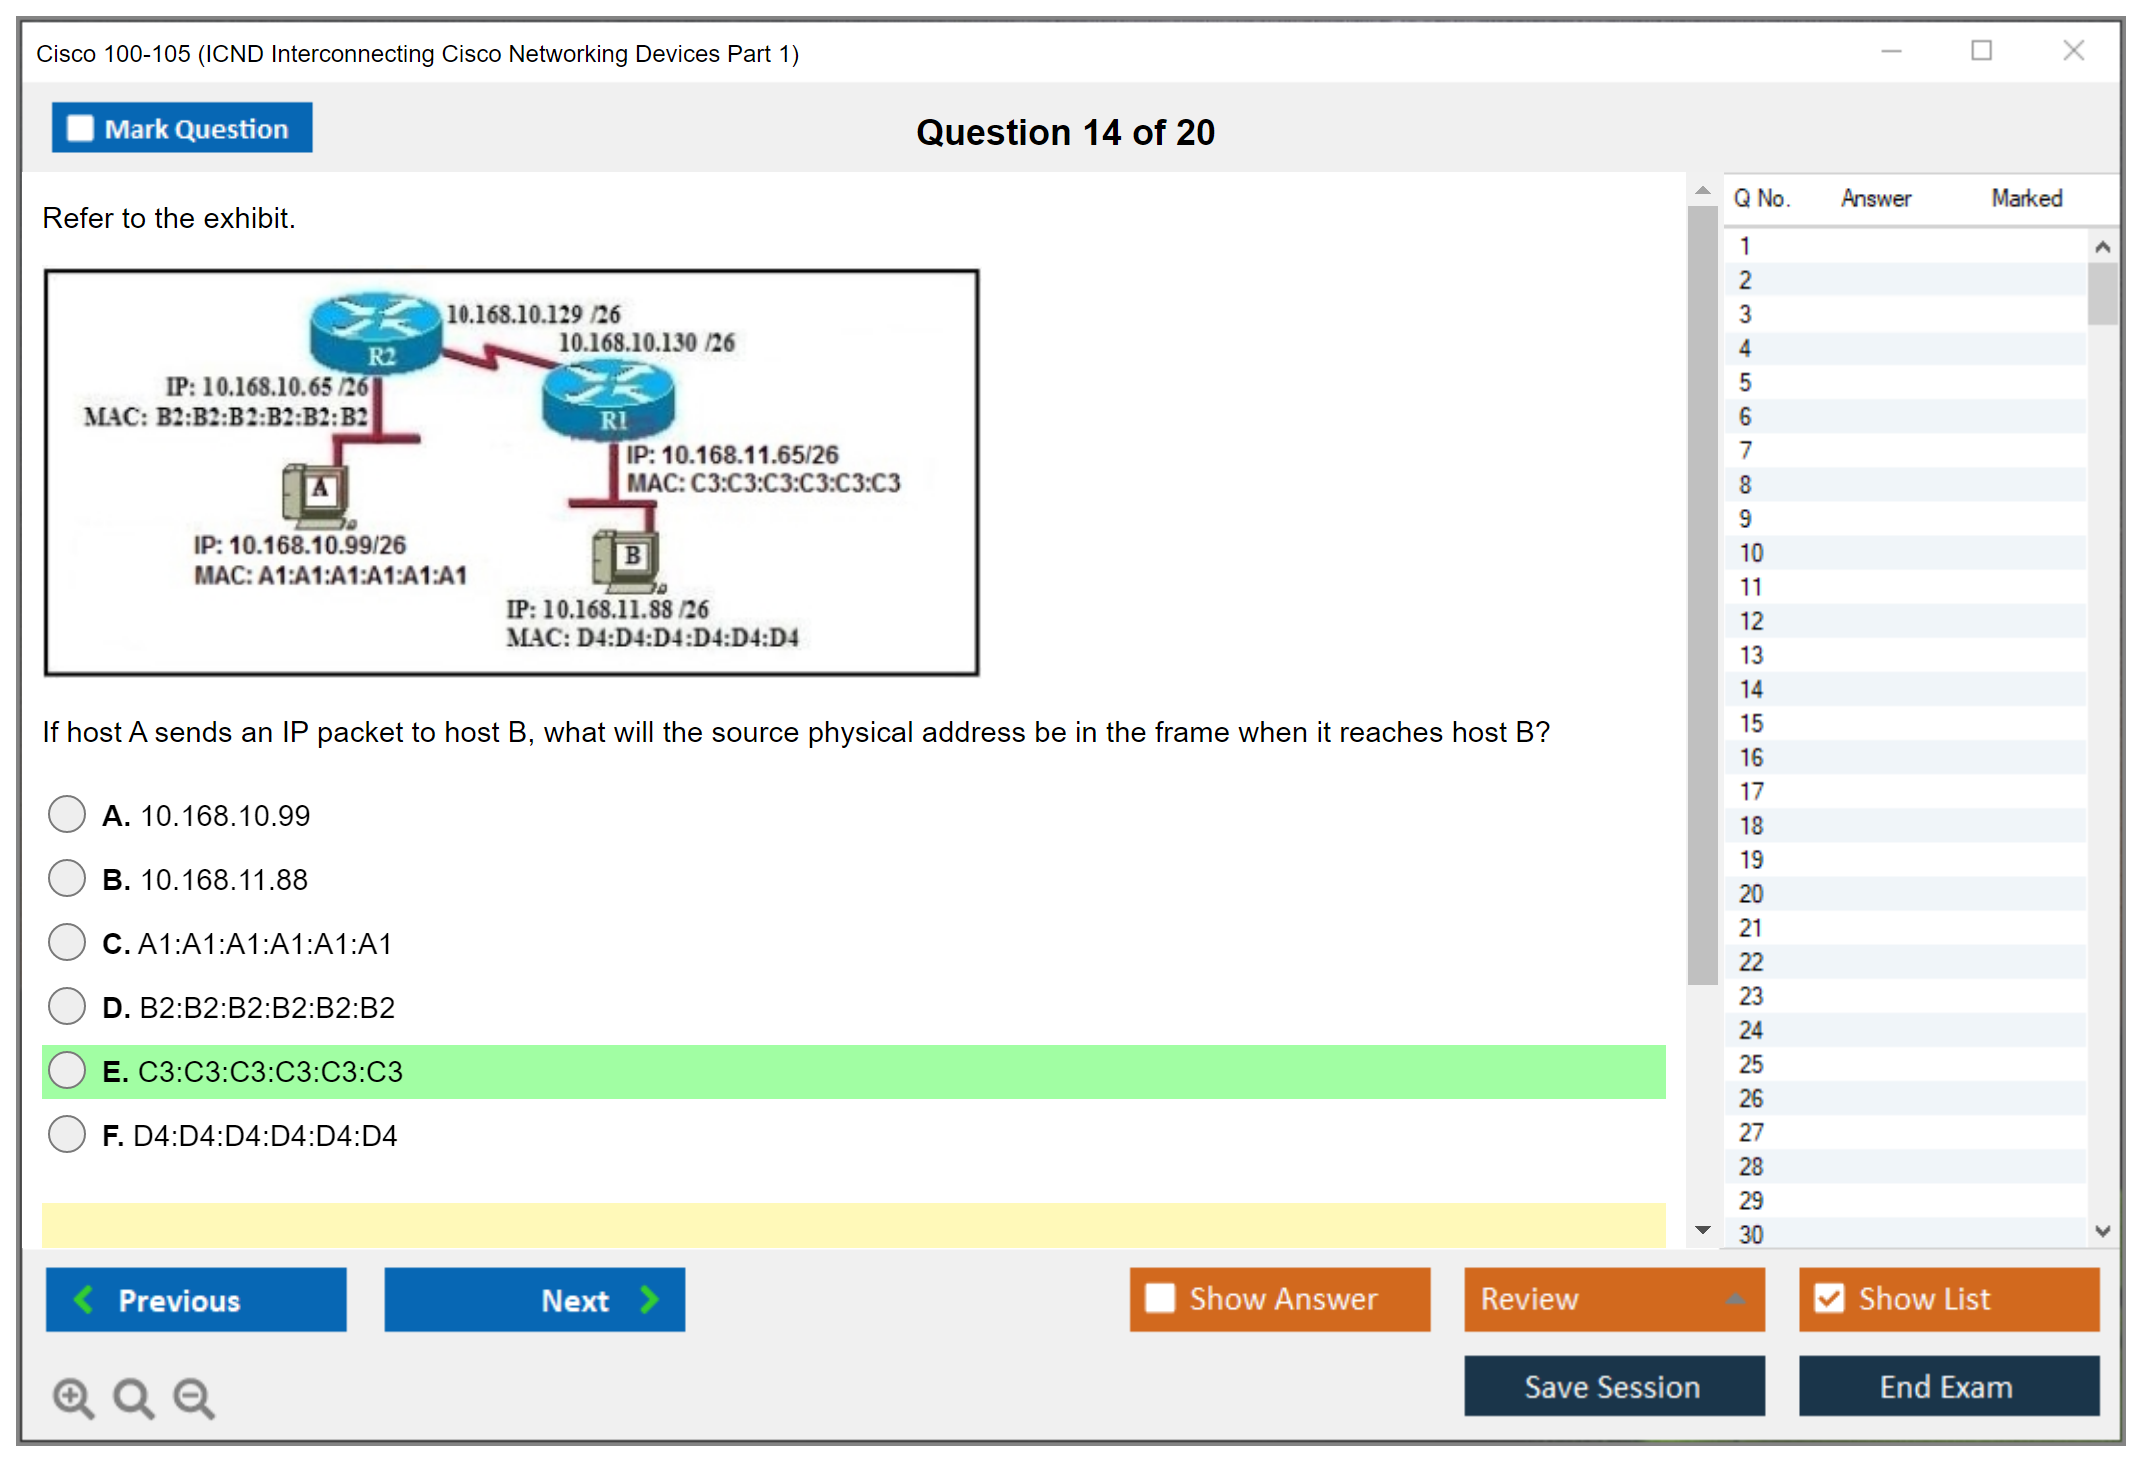
Task: Click the zoom out magnifier icon
Action: pos(193,1397)
